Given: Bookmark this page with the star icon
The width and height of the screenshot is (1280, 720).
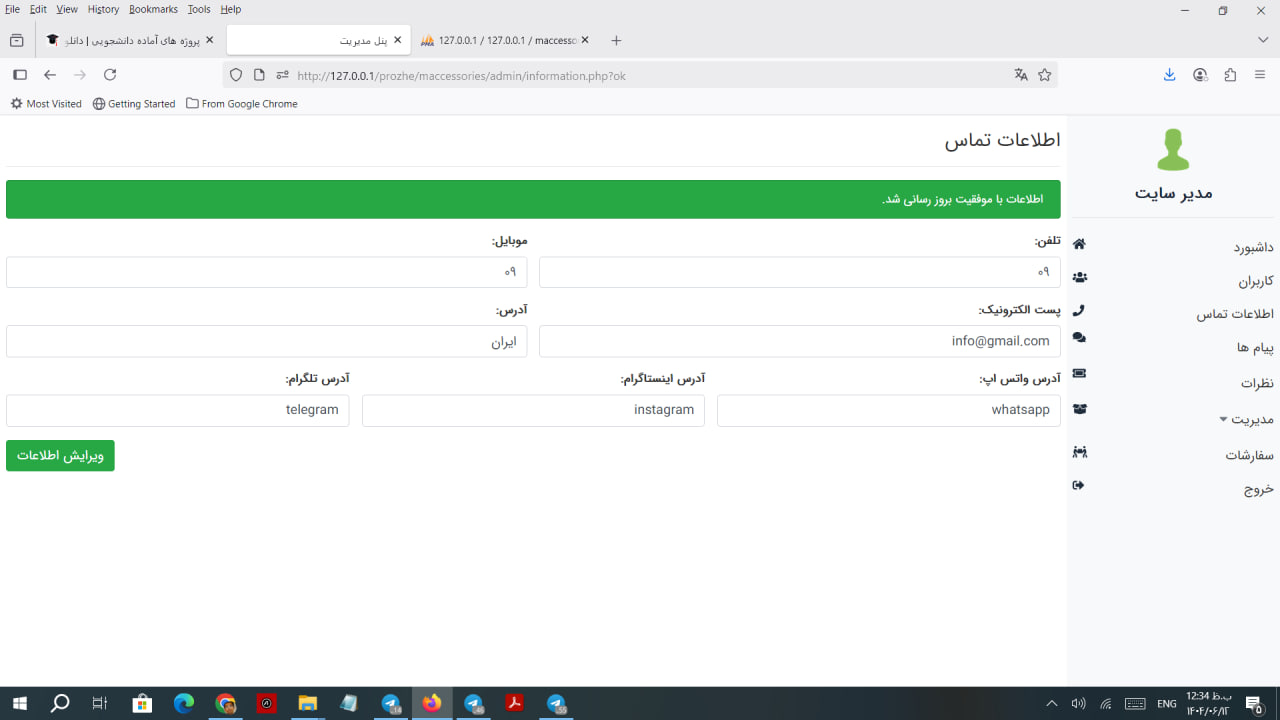Looking at the screenshot, I should pyautogui.click(x=1045, y=75).
